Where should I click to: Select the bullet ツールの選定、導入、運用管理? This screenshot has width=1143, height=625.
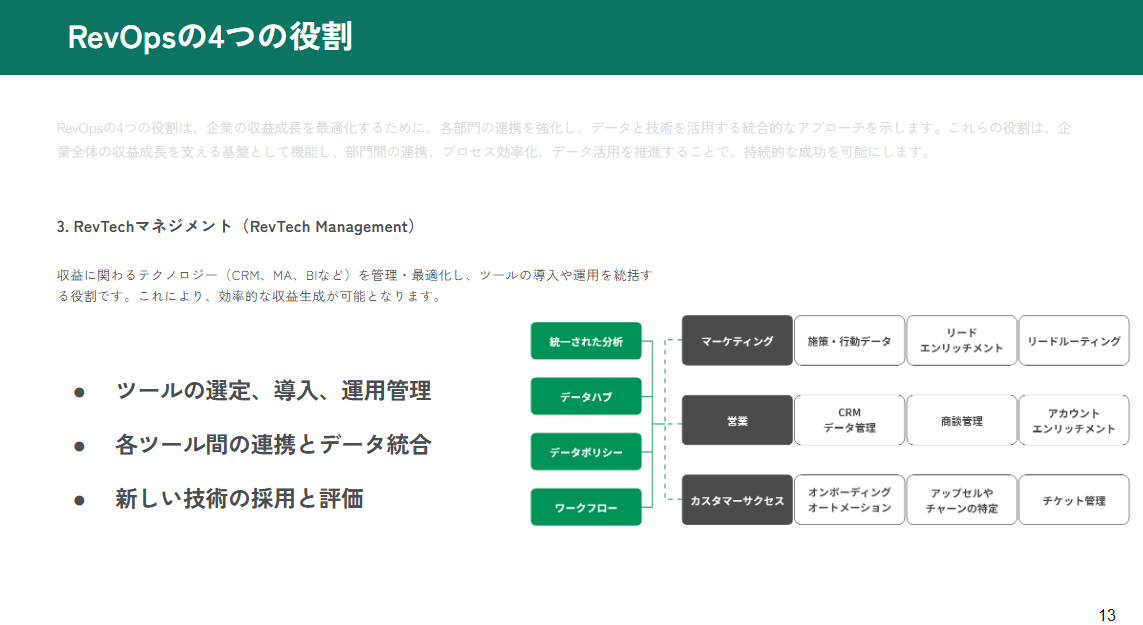(273, 391)
